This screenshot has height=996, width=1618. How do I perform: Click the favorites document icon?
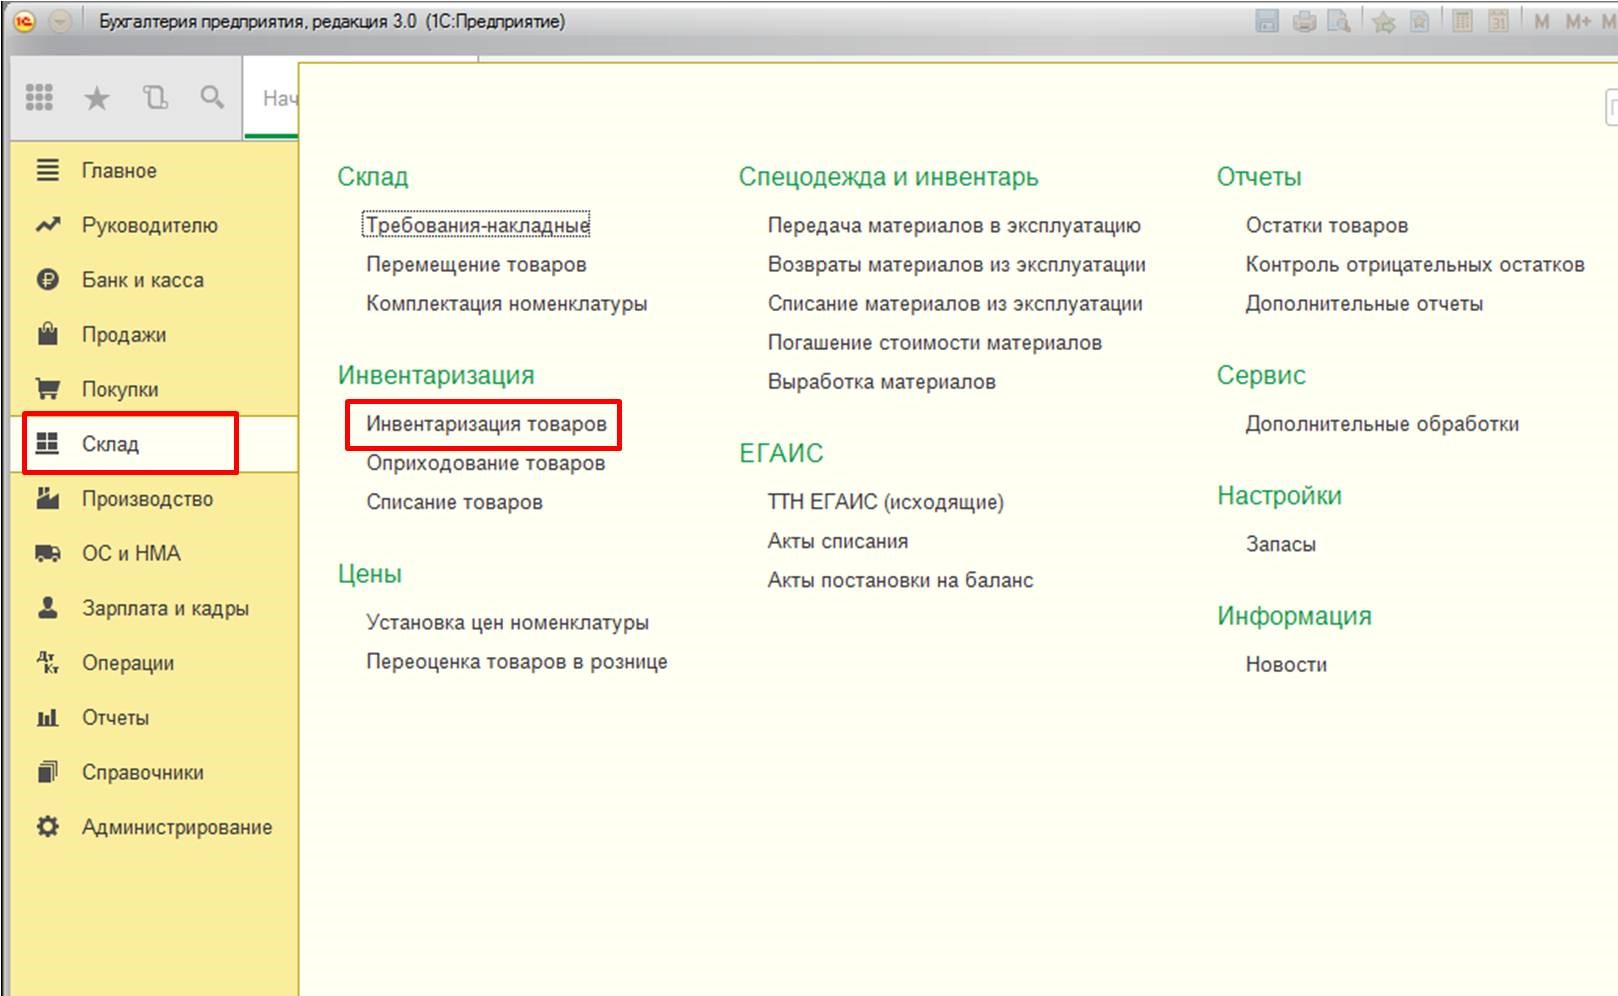pos(1419,21)
